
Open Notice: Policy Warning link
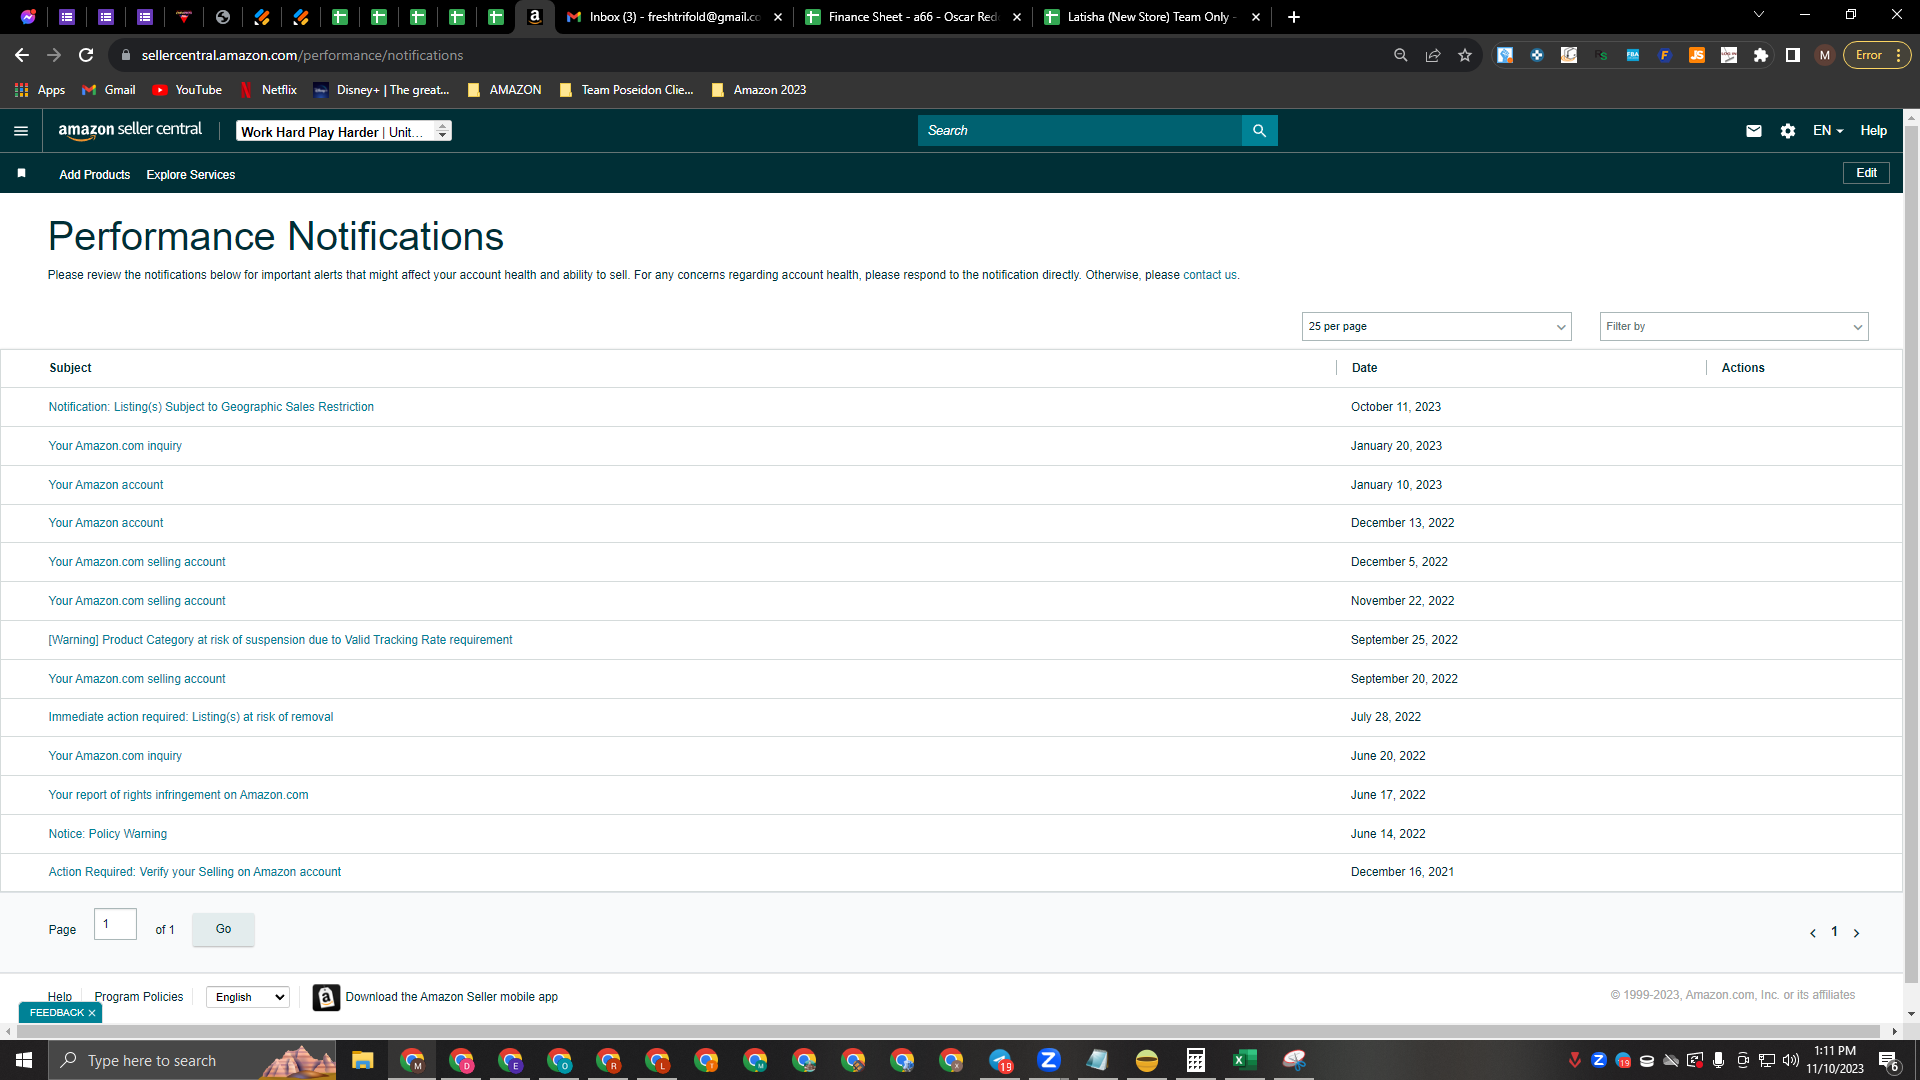(x=108, y=834)
